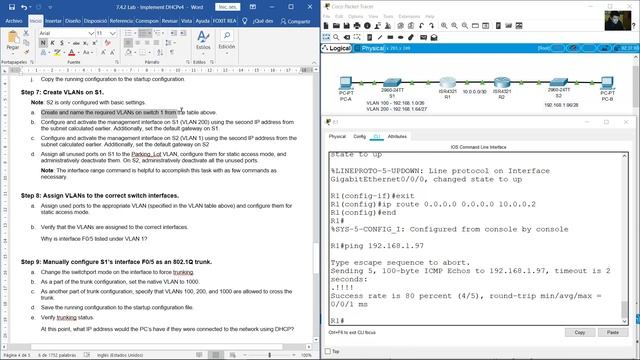This screenshot has width=640, height=360.
Task: Switch to the Insertar ribbon tab
Action: coord(53,21)
